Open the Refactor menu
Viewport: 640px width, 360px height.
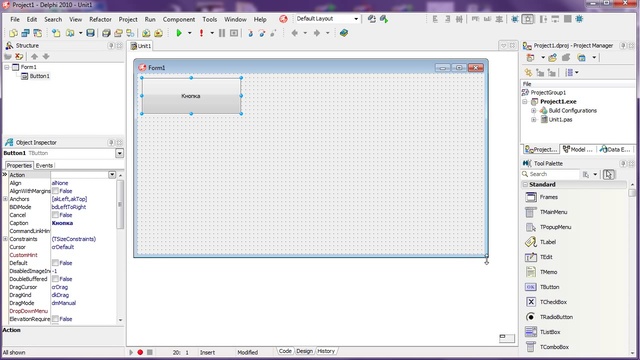(x=100, y=19)
